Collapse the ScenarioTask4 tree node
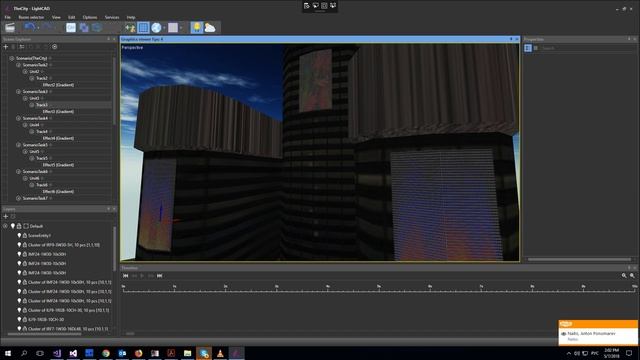Viewport: 640px width, 360px height. [18, 118]
